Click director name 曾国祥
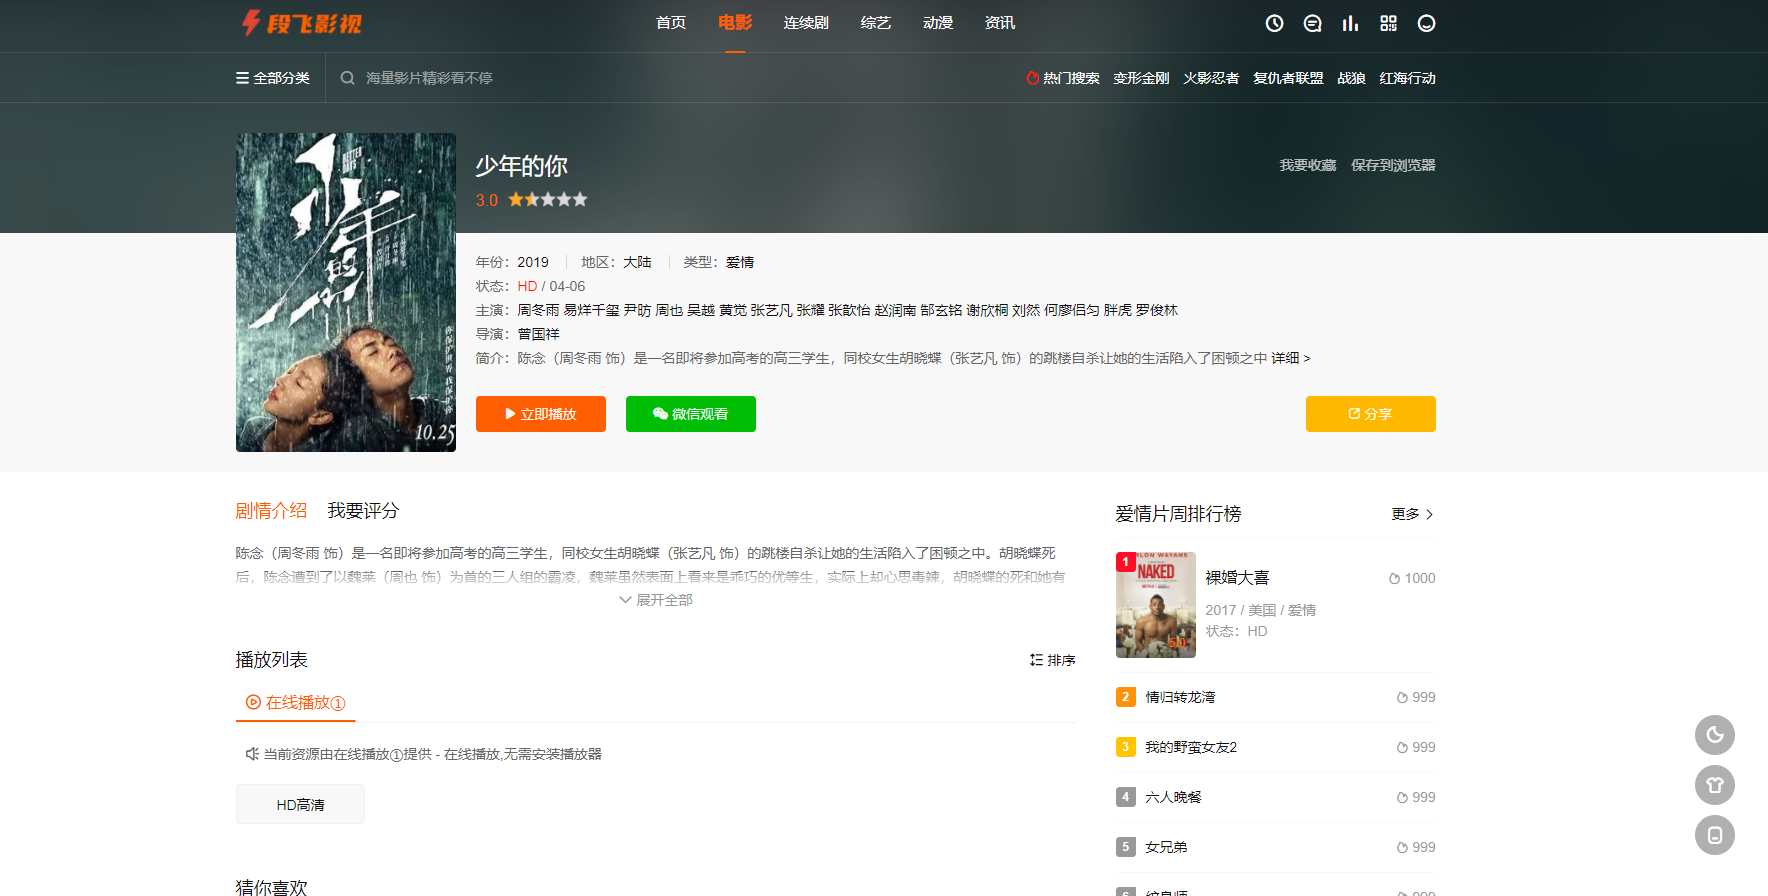 (538, 334)
